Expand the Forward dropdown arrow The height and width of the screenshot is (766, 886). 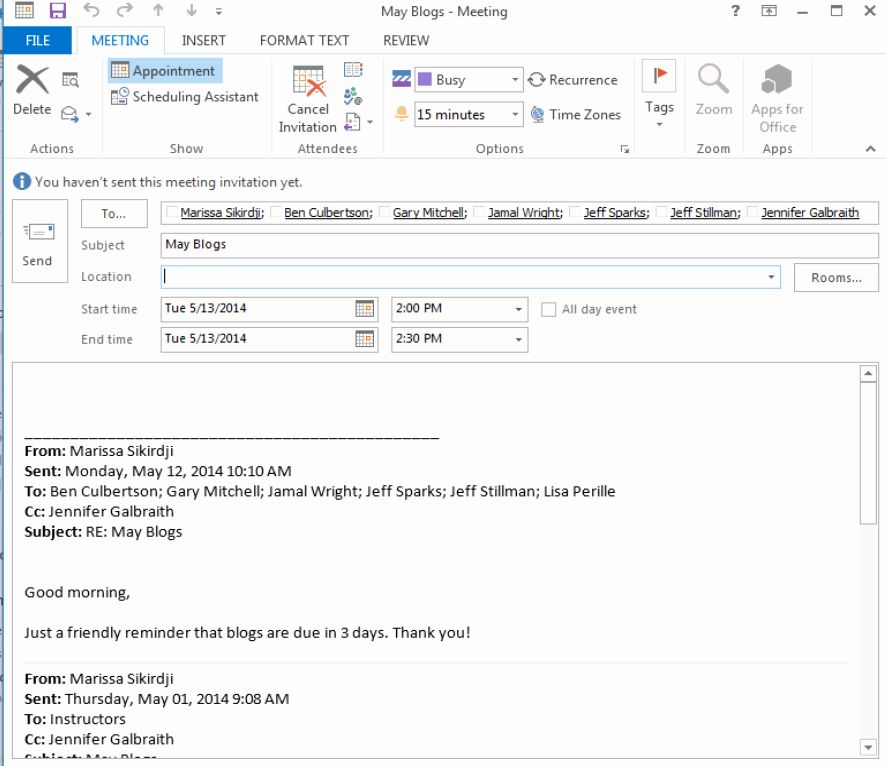coord(89,114)
